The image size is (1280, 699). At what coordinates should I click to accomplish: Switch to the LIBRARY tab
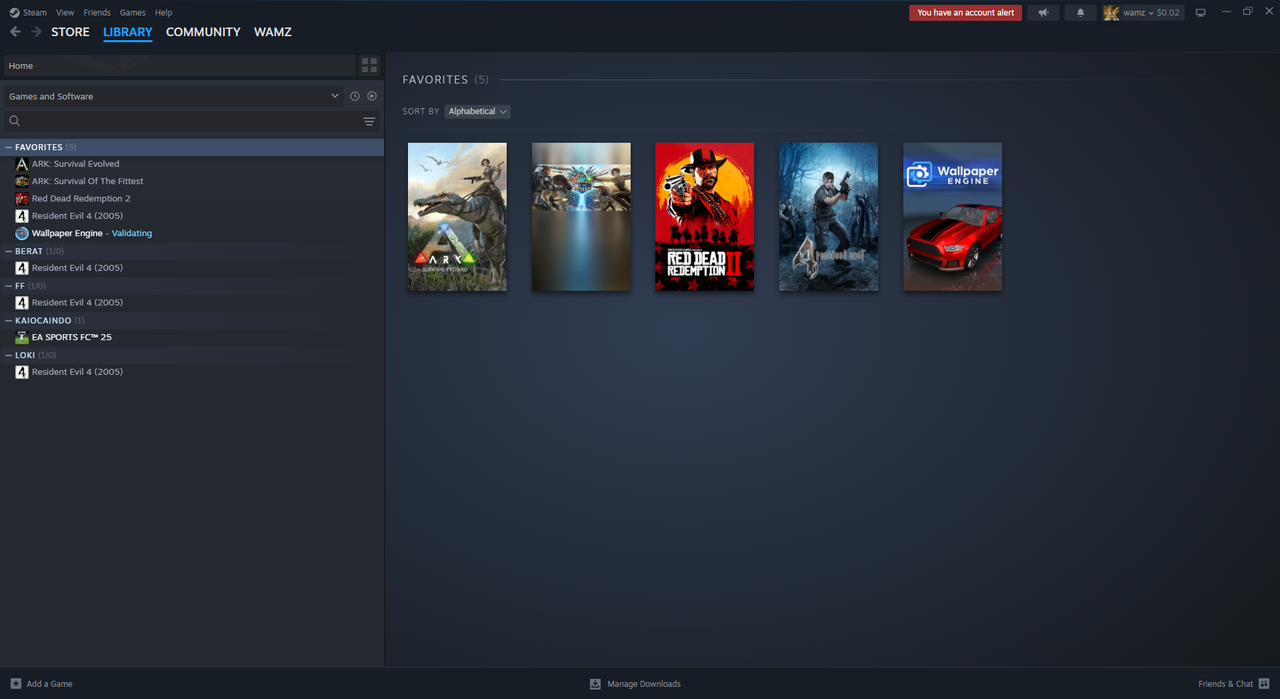coord(128,32)
